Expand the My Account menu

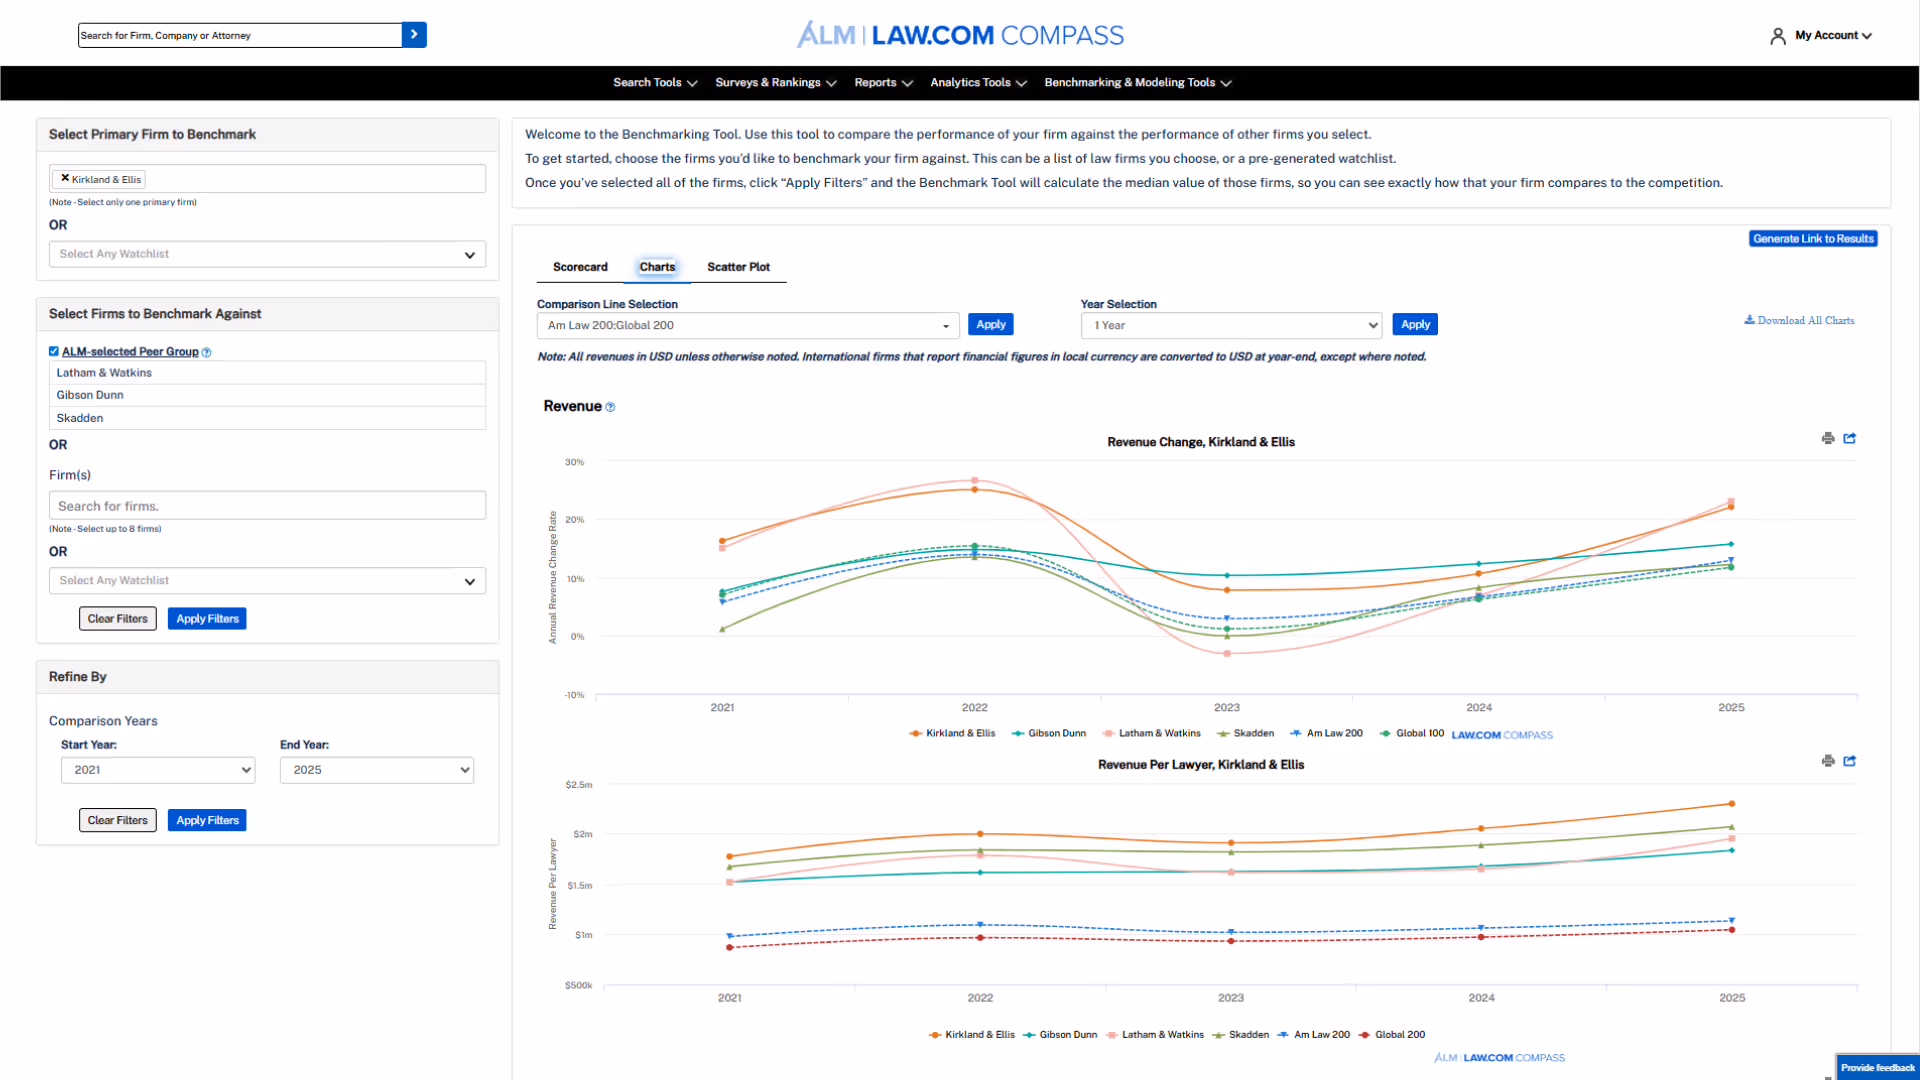pos(1832,35)
